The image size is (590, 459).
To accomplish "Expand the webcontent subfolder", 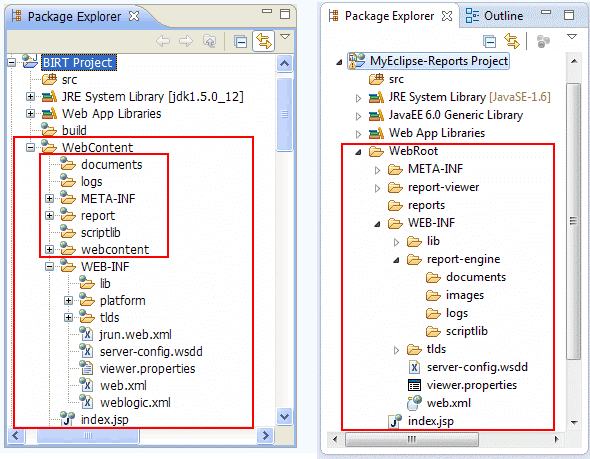I will pyautogui.click(x=49, y=249).
